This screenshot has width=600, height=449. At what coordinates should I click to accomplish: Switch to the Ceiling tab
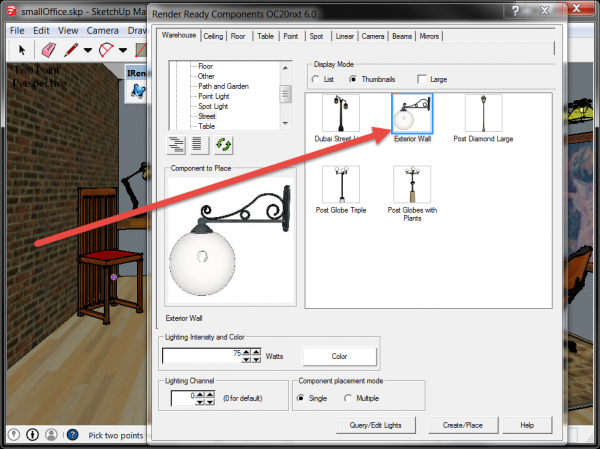pyautogui.click(x=213, y=36)
